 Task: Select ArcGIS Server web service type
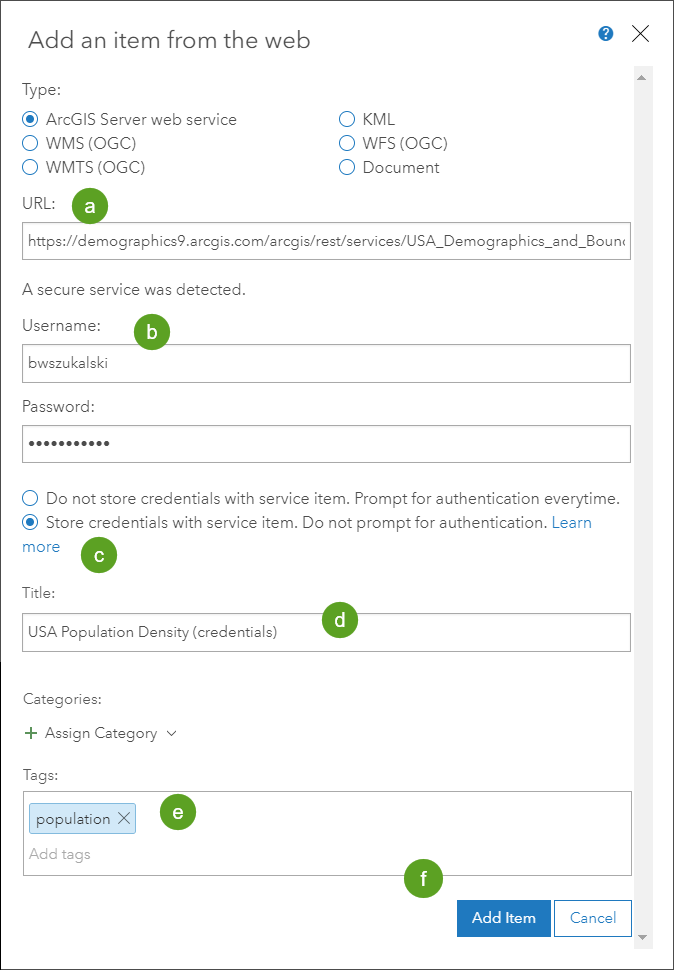coord(30,119)
